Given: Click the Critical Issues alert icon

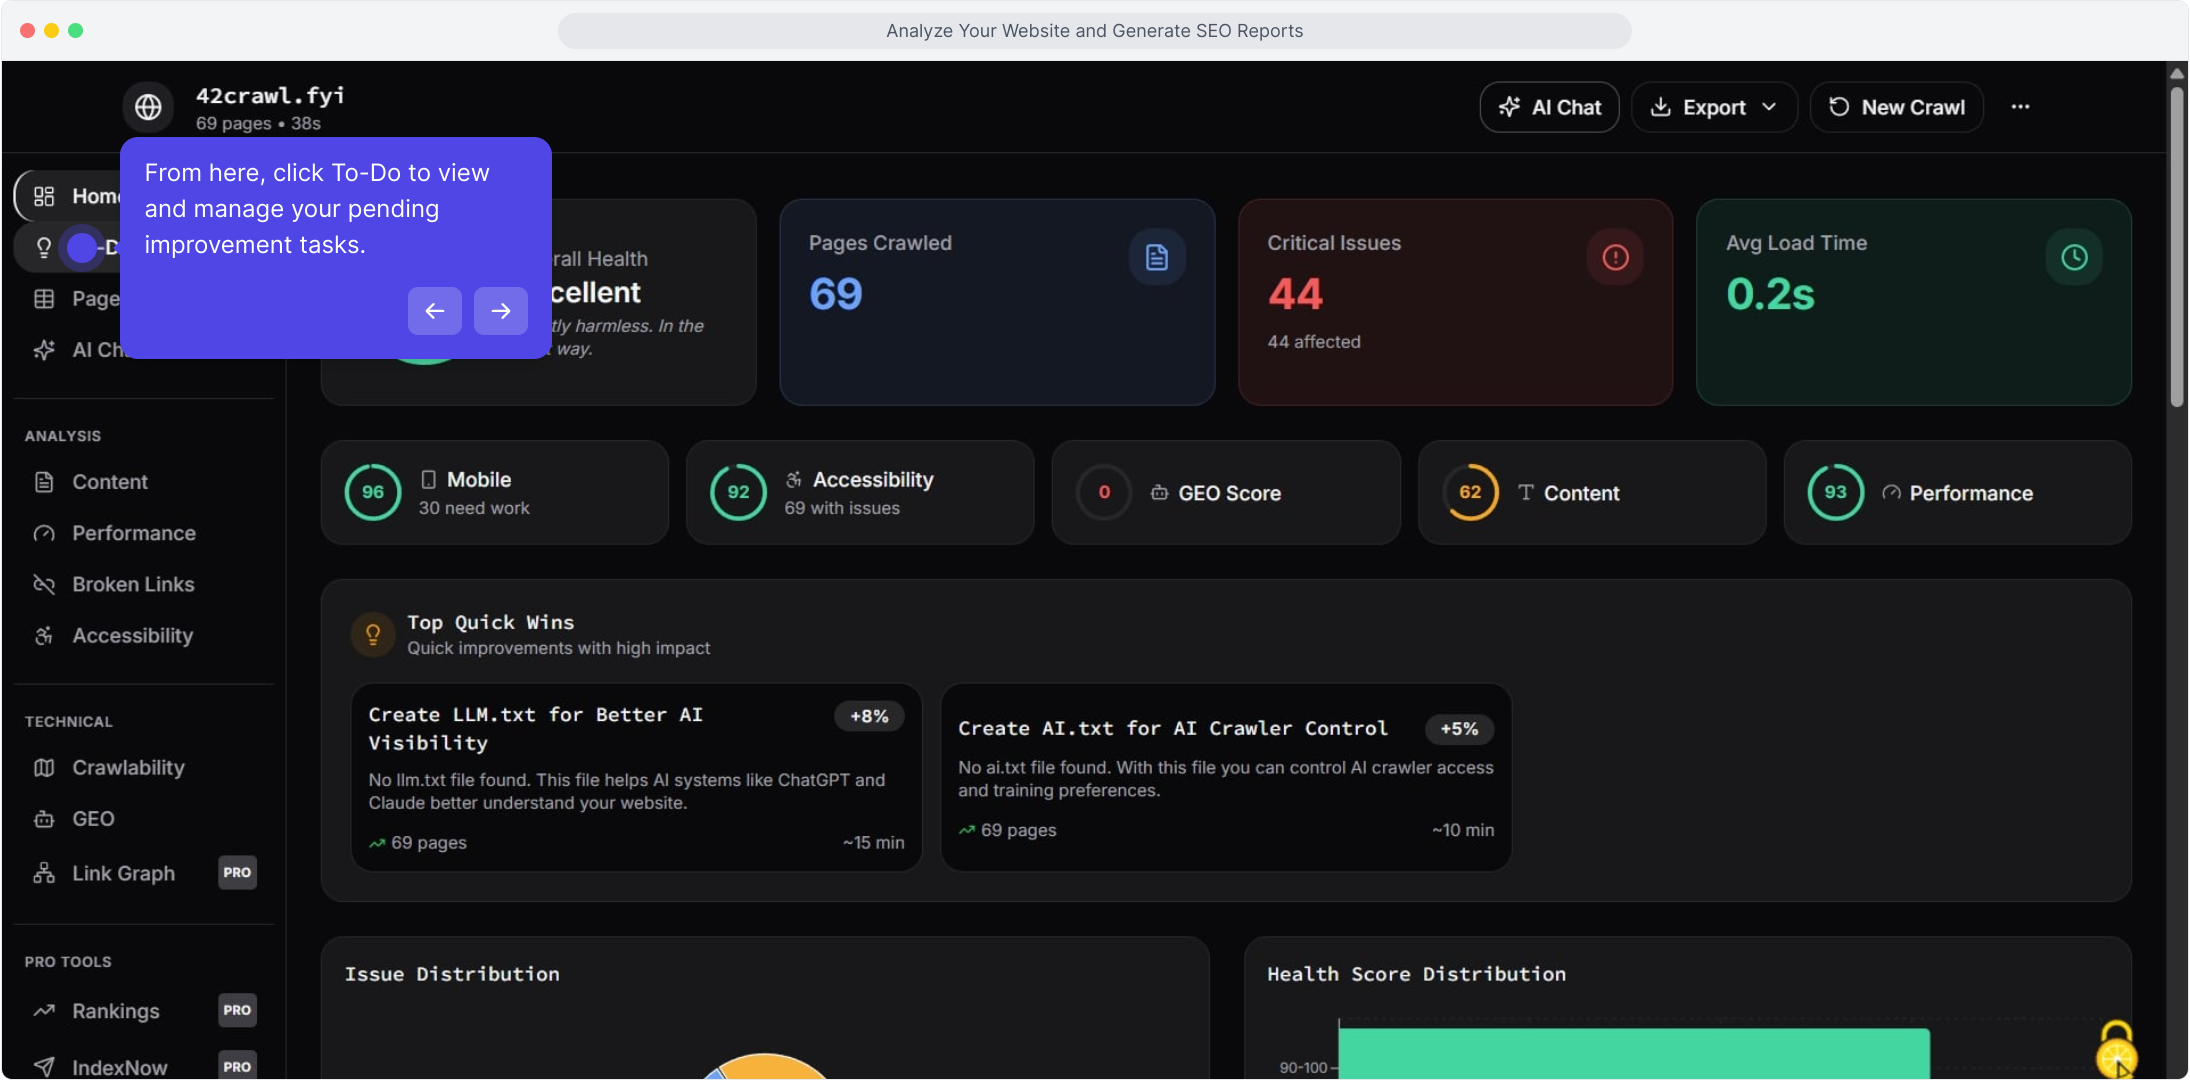Looking at the screenshot, I should click(1615, 257).
